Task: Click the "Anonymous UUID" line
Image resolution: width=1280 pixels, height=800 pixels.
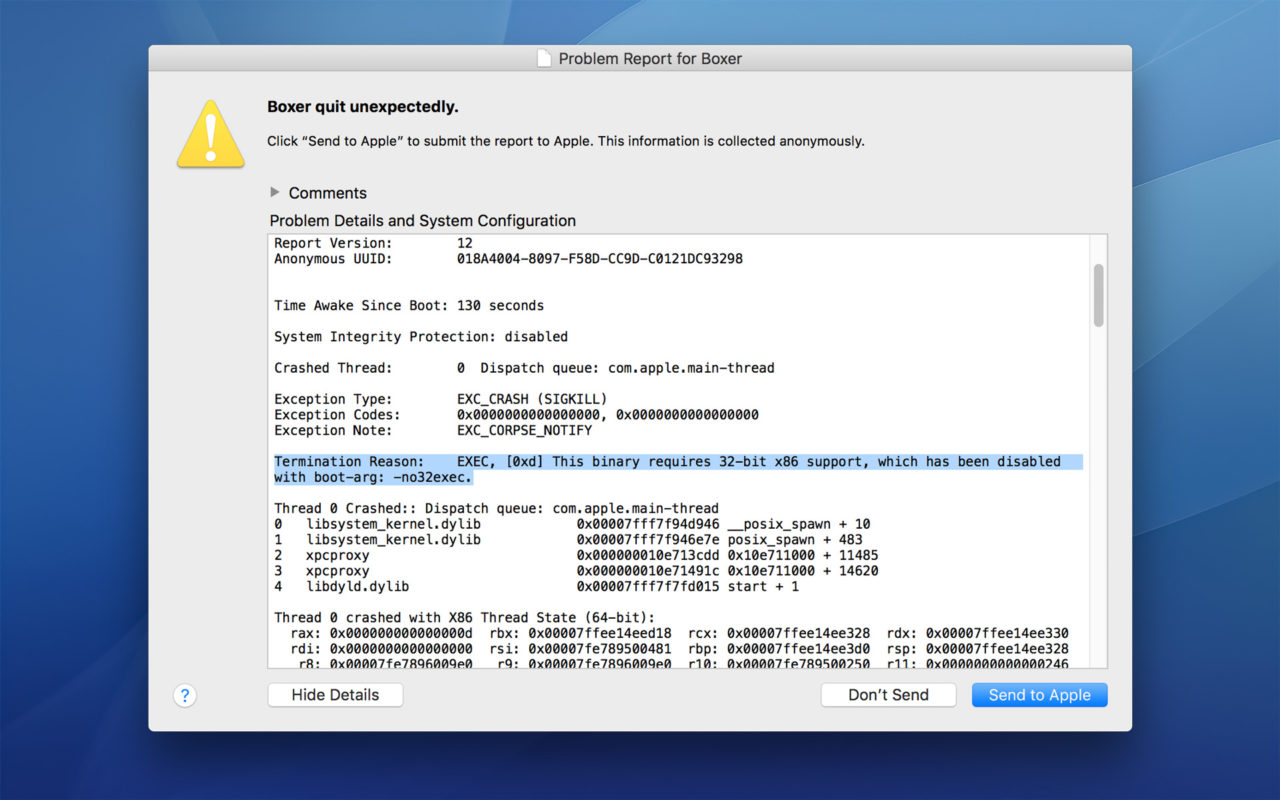Action: (508, 259)
